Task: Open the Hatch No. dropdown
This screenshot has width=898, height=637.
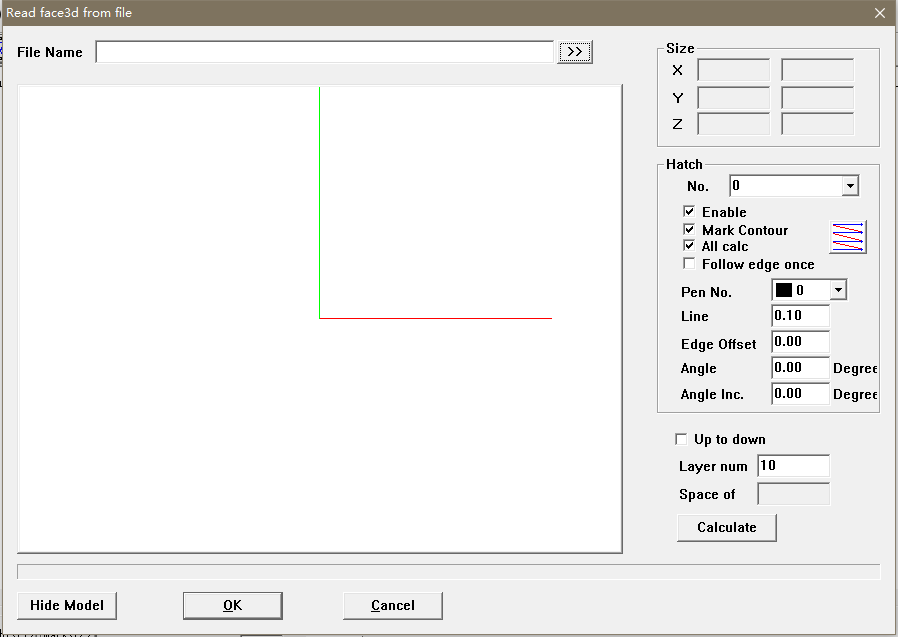Action: point(850,186)
